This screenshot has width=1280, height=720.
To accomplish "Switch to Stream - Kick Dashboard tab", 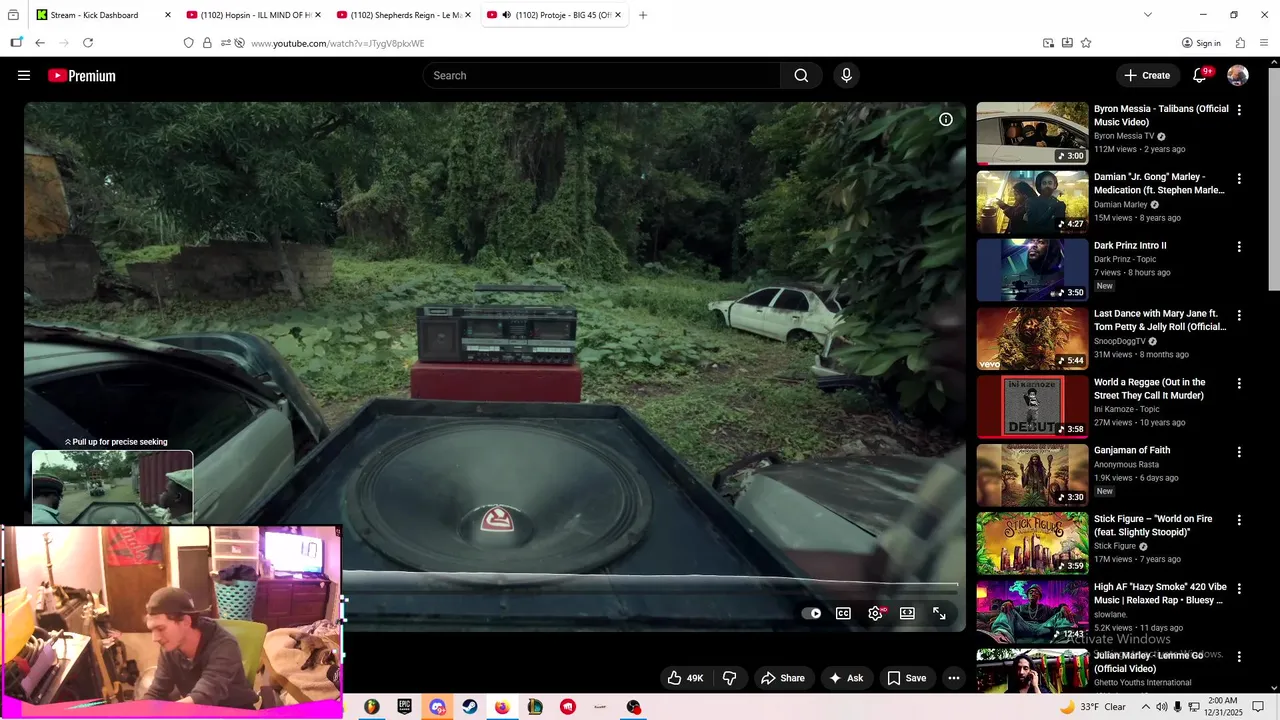I will (105, 15).
